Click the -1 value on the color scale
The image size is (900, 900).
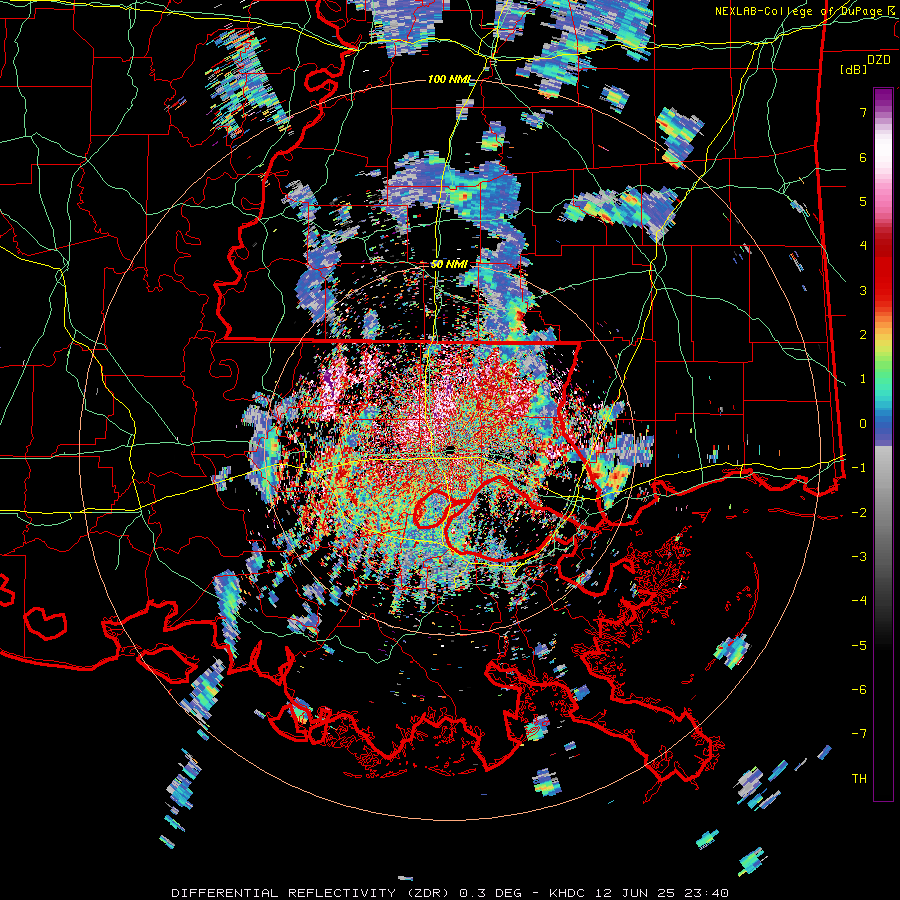[x=859, y=468]
